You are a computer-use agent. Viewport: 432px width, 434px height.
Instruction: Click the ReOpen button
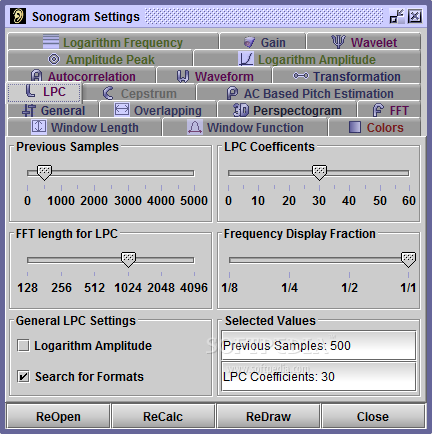point(58,416)
